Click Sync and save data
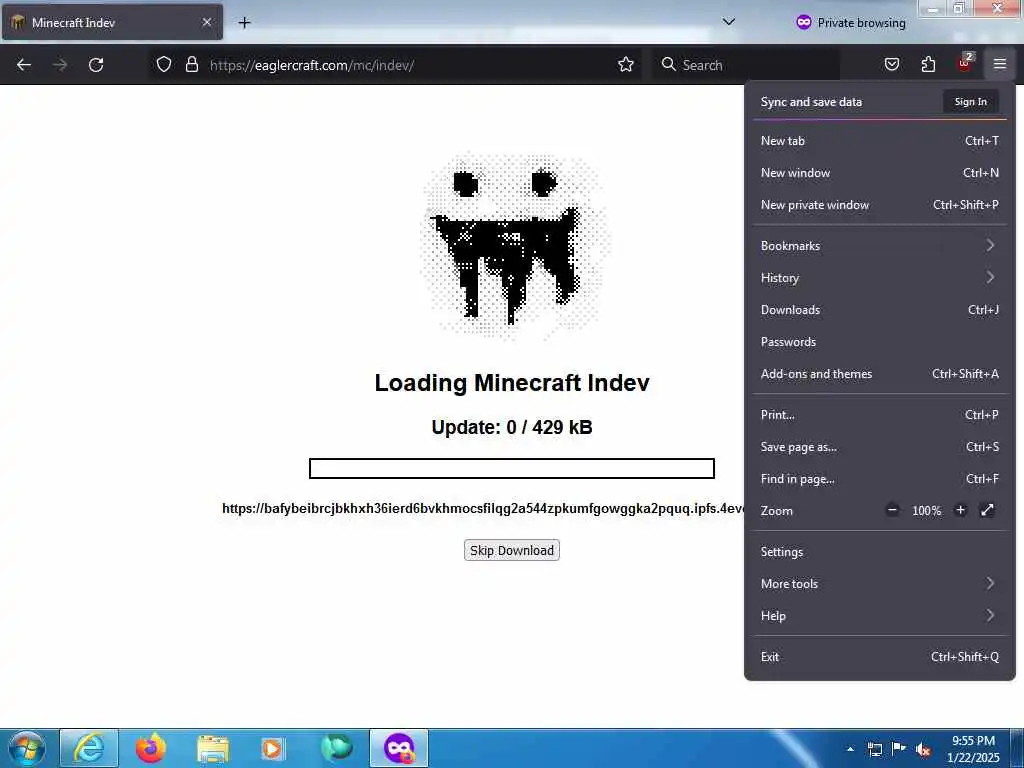The height and width of the screenshot is (768, 1024). [x=811, y=102]
